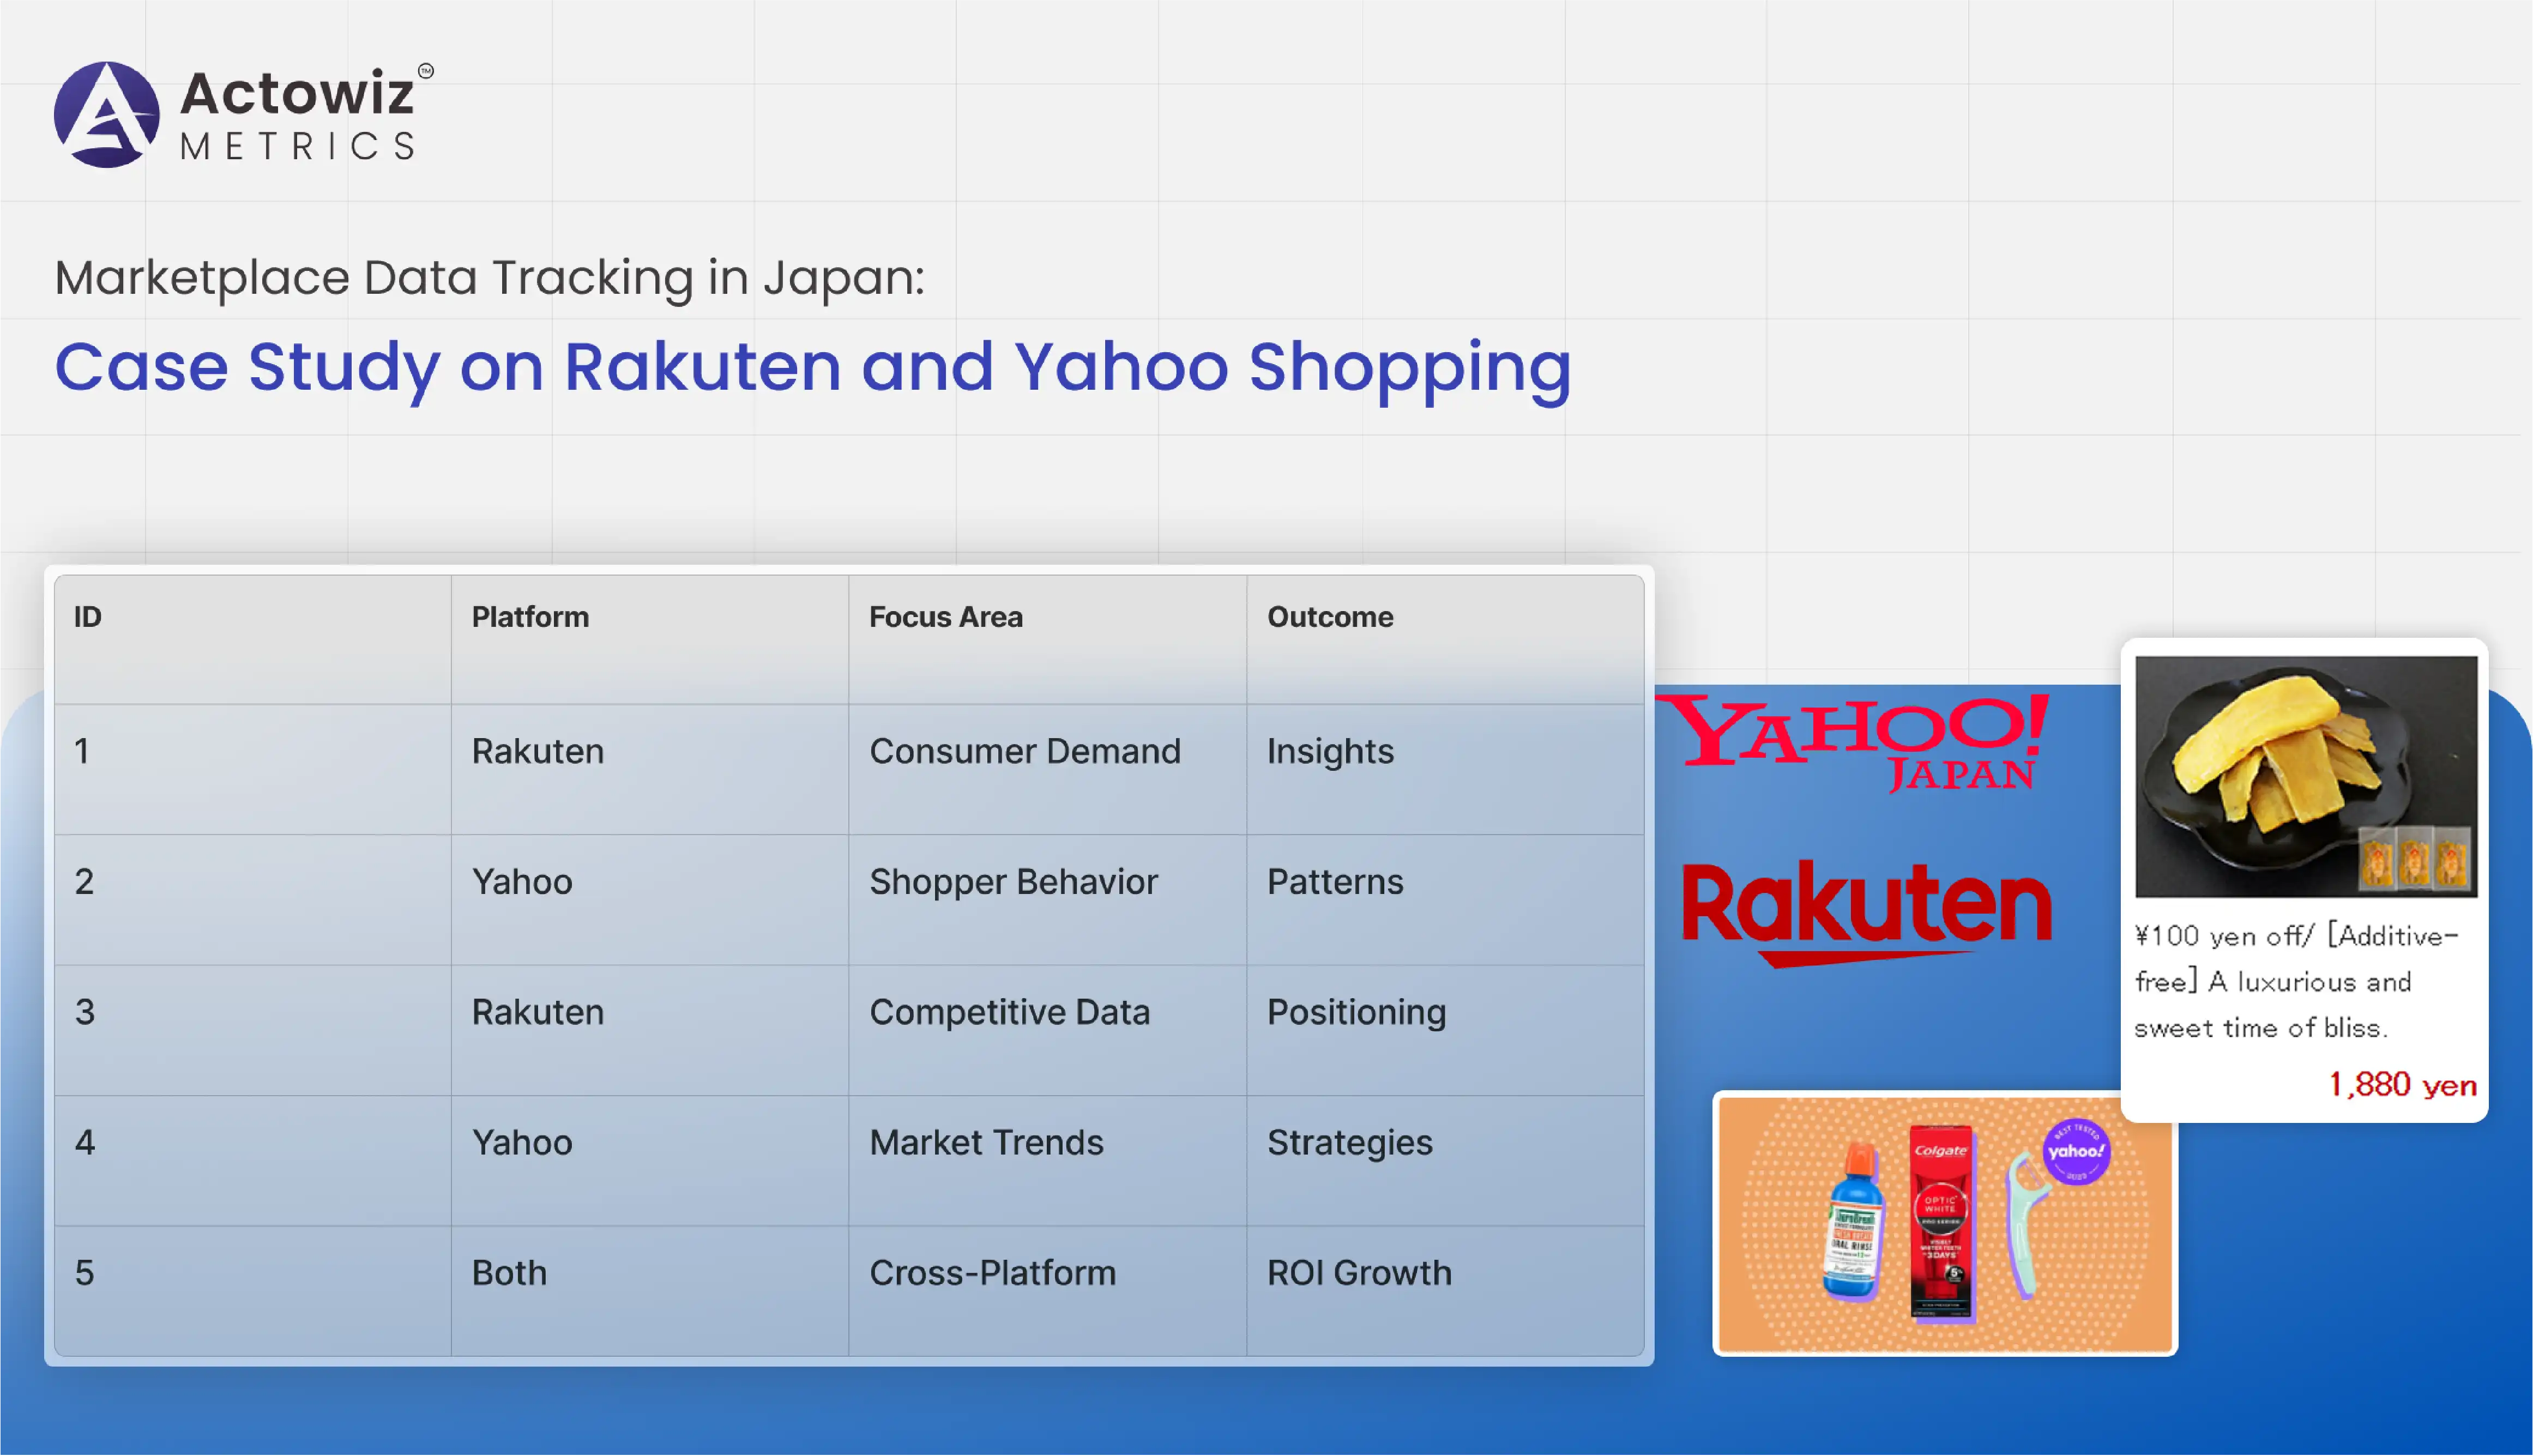The width and height of the screenshot is (2533, 1456).
Task: Click the Actowiz Metrics logo icon
Action: tap(106, 115)
